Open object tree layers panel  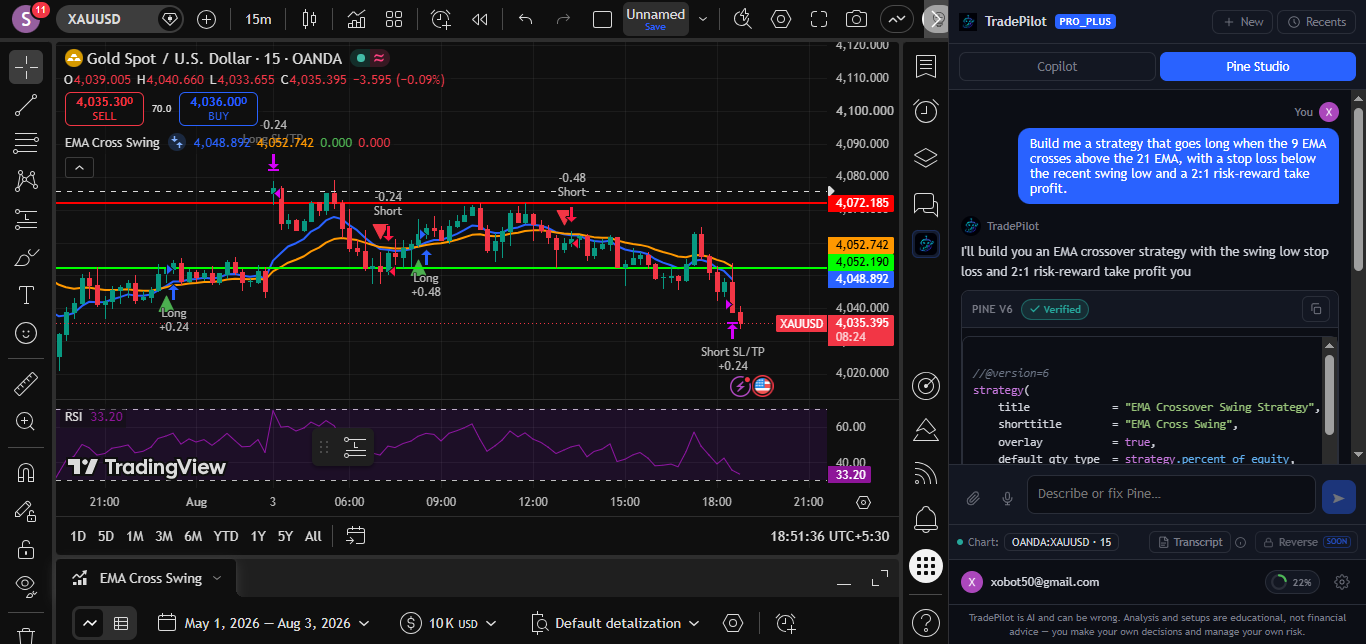pos(926,158)
